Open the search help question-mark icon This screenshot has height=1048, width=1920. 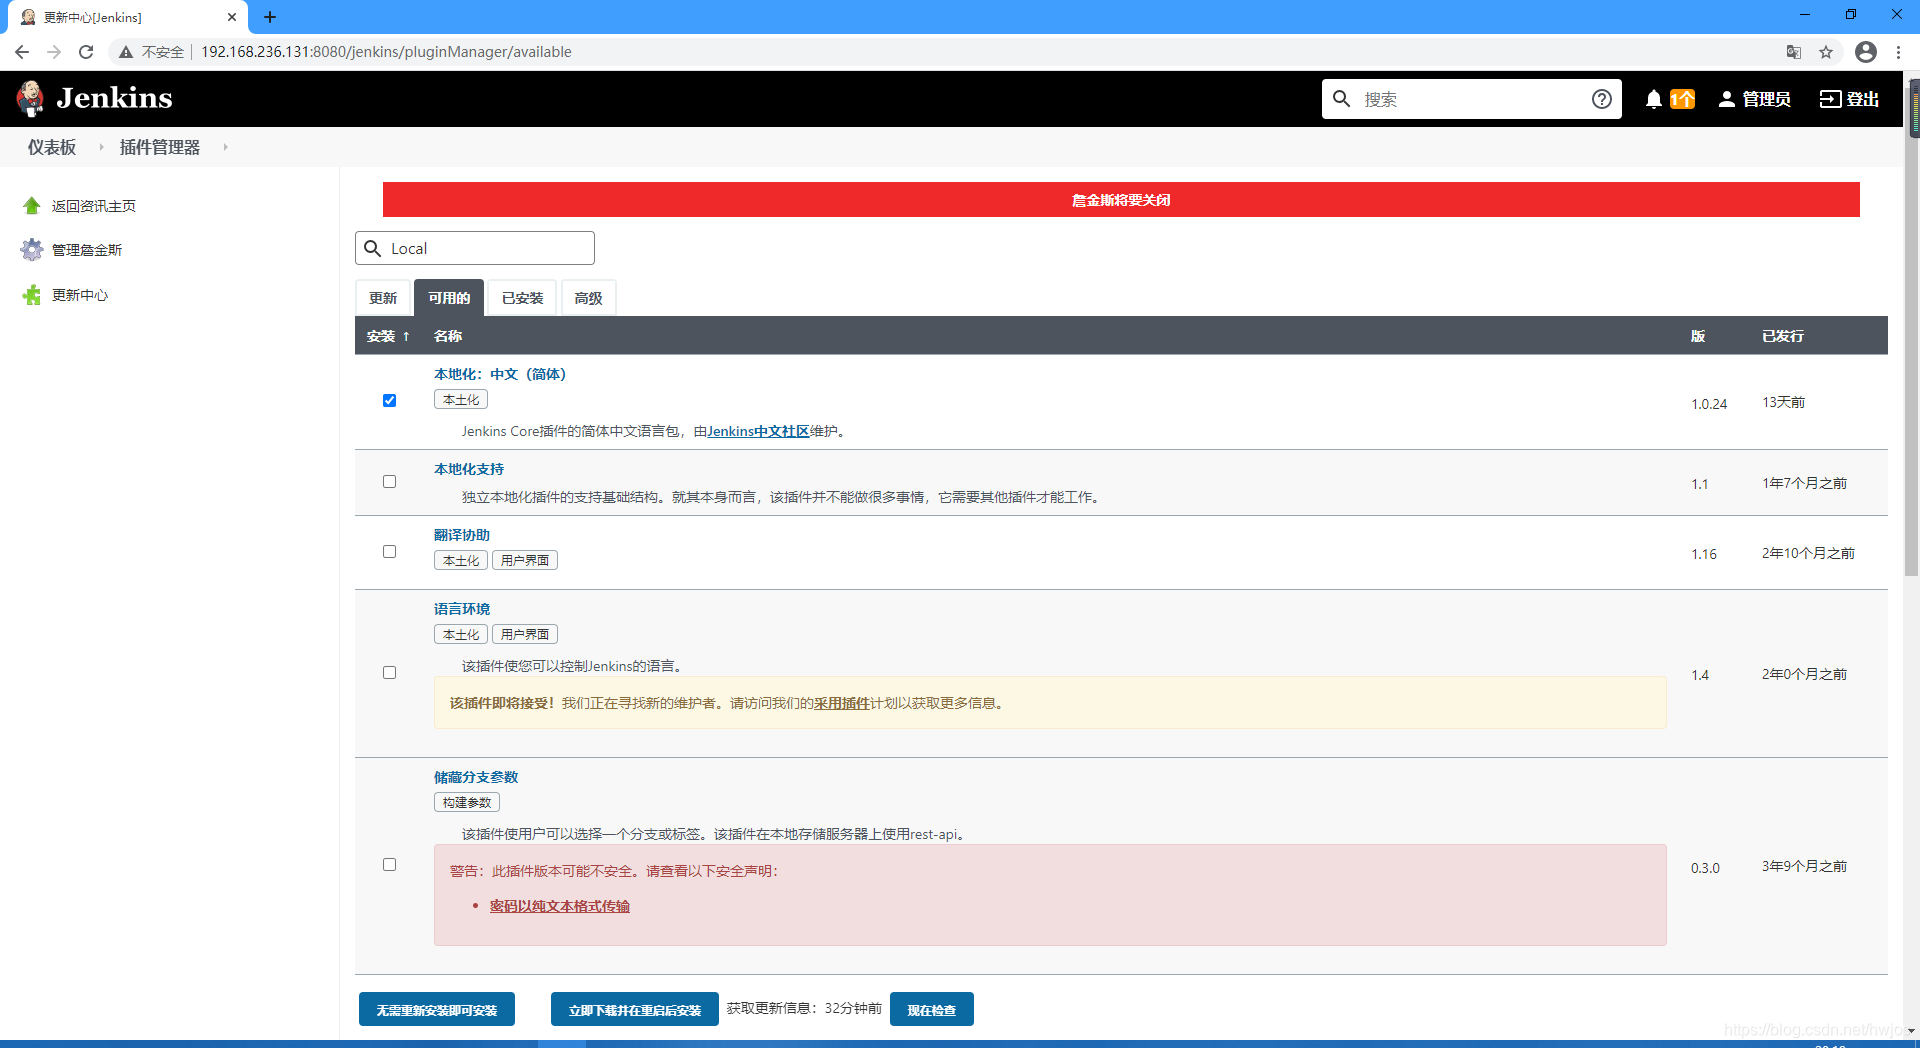(1601, 99)
